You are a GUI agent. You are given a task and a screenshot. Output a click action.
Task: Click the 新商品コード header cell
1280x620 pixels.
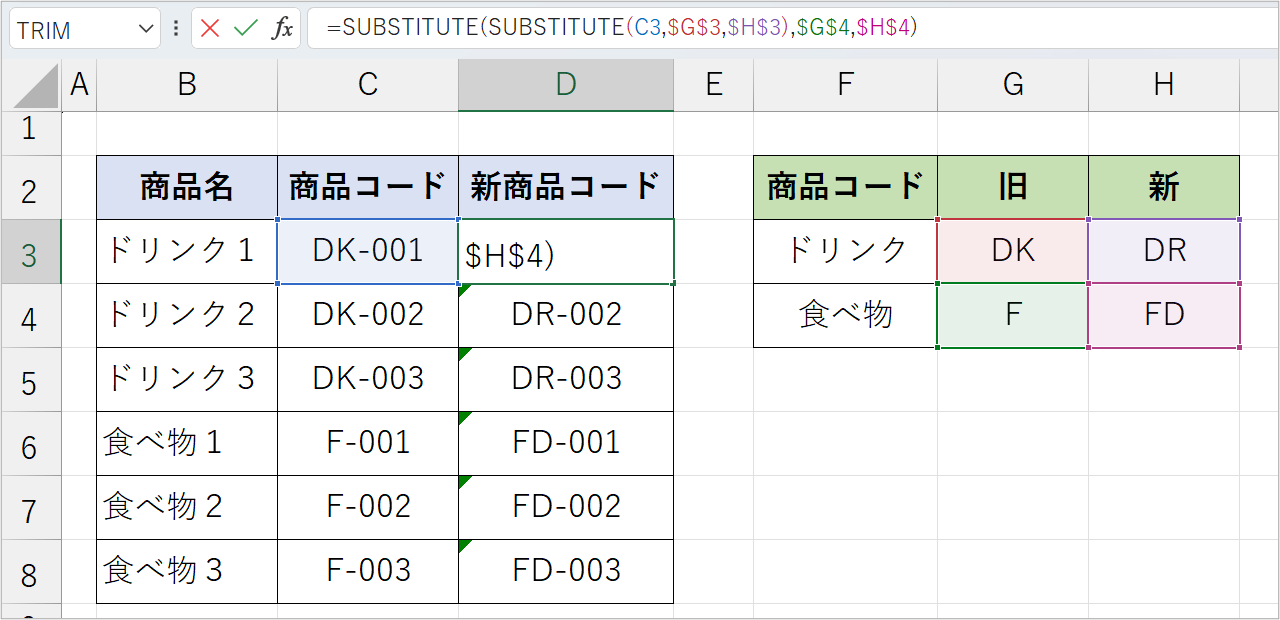[566, 187]
